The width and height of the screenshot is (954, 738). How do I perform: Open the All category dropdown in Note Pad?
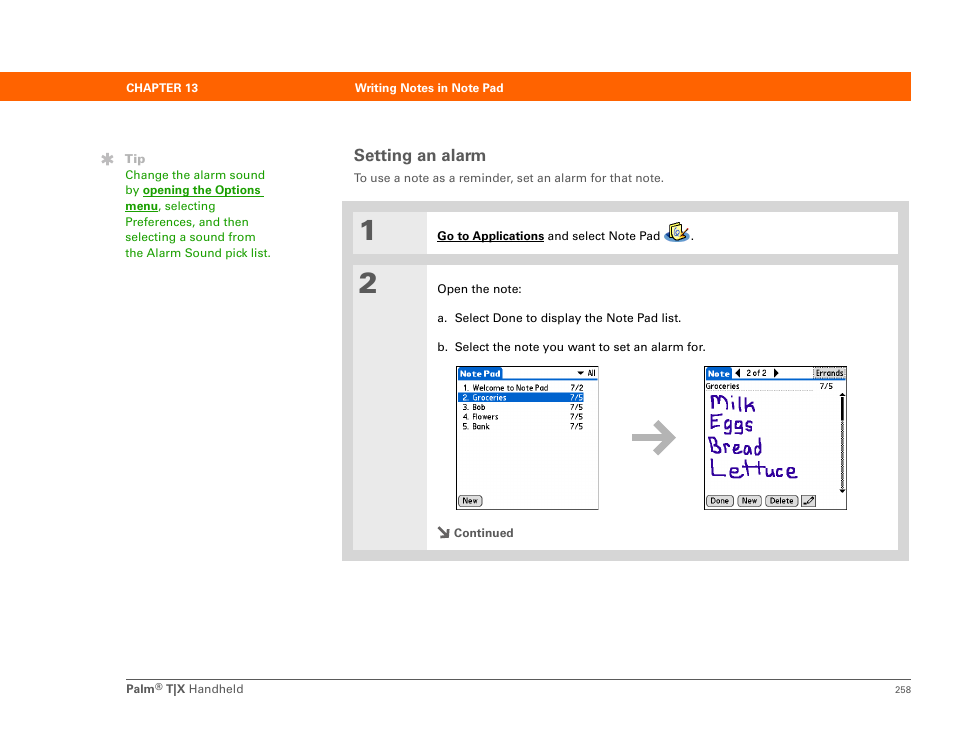tap(587, 373)
